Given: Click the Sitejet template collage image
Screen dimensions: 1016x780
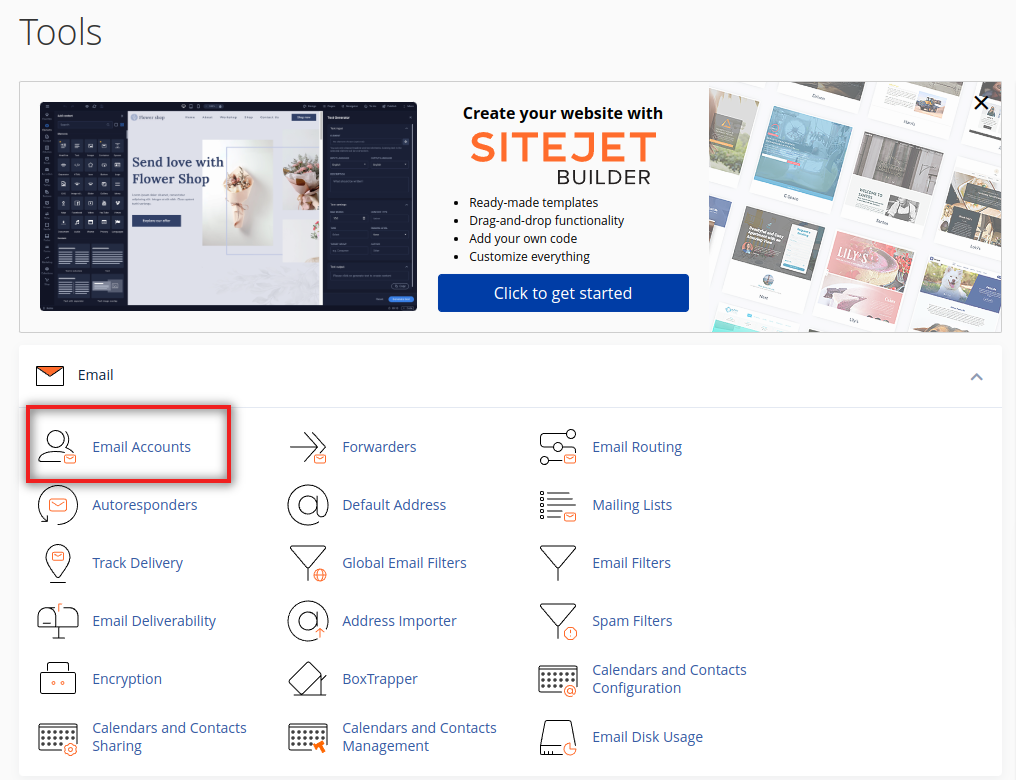Looking at the screenshot, I should [855, 207].
